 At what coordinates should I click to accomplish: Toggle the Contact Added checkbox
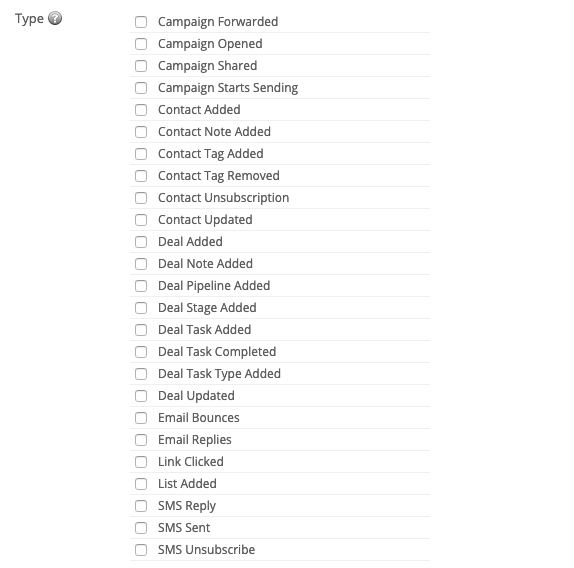pos(141,110)
